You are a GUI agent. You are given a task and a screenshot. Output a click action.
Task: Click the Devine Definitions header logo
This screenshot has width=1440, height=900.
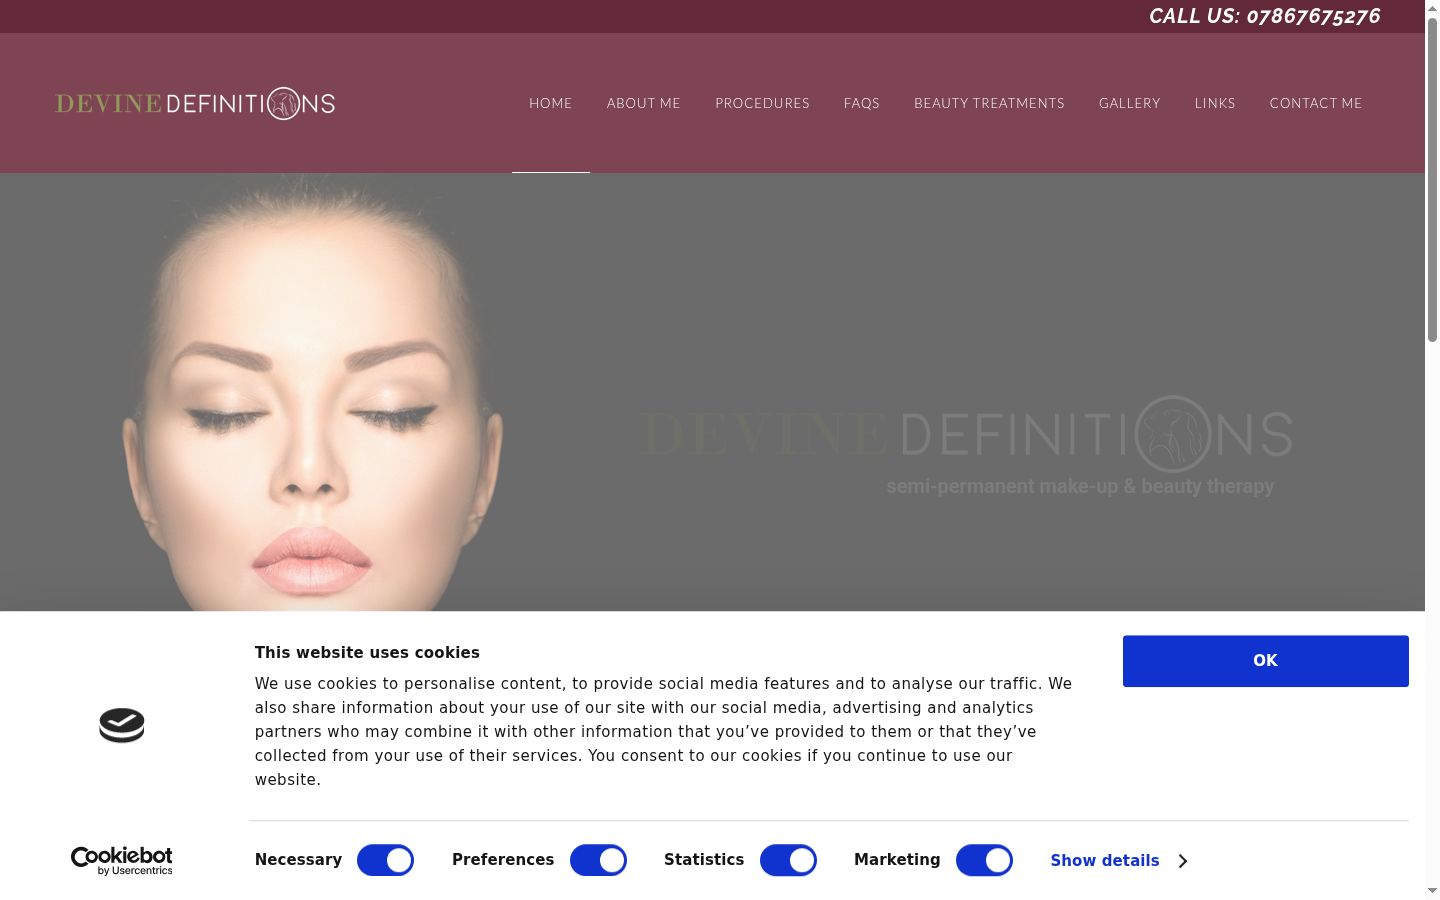[195, 103]
